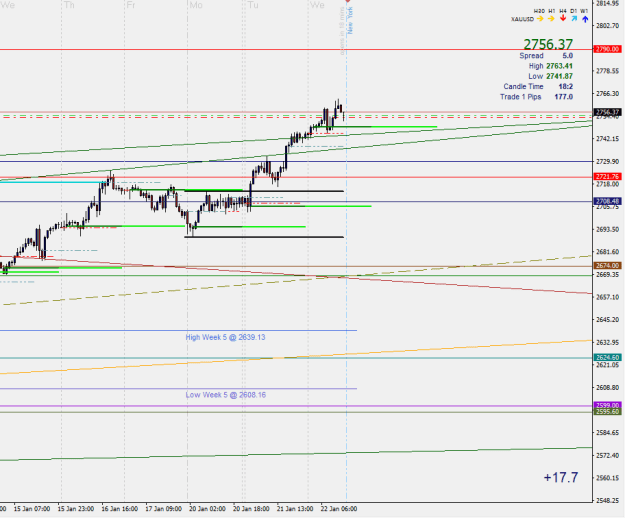Select the black current-price tag on axis
The image size is (625, 518).
click(607, 112)
